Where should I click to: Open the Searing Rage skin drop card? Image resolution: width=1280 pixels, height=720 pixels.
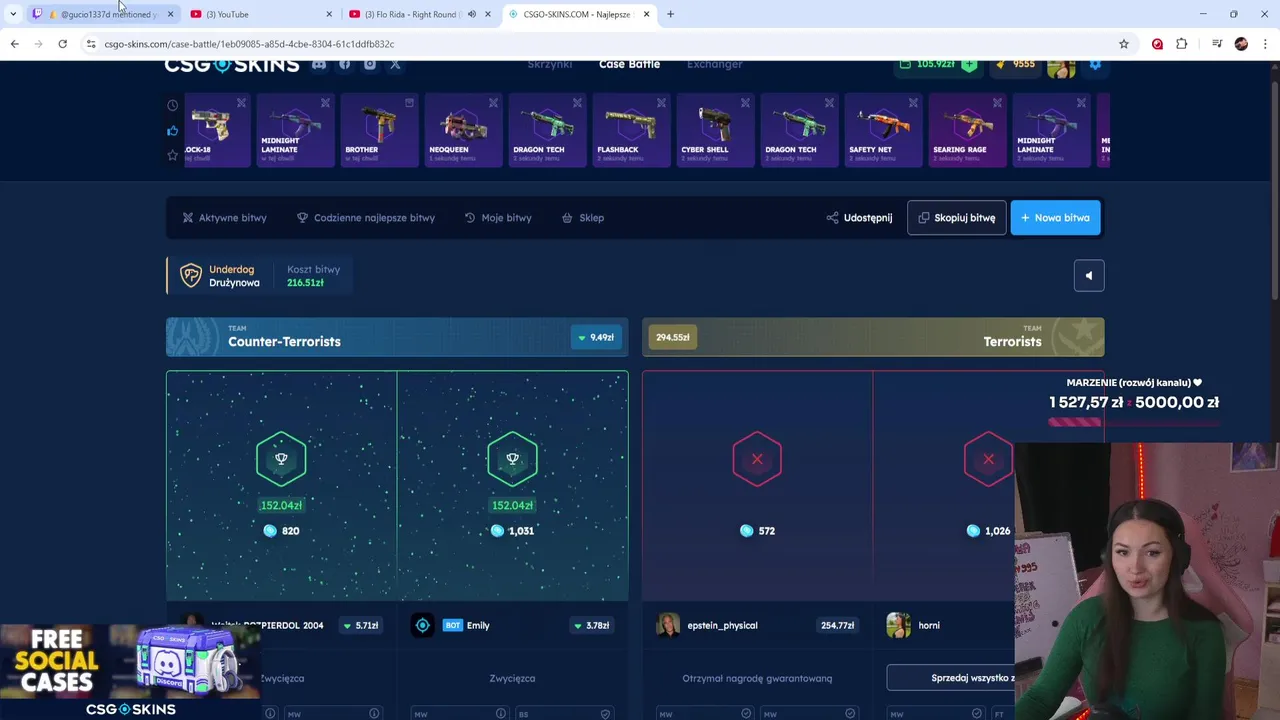tap(967, 130)
